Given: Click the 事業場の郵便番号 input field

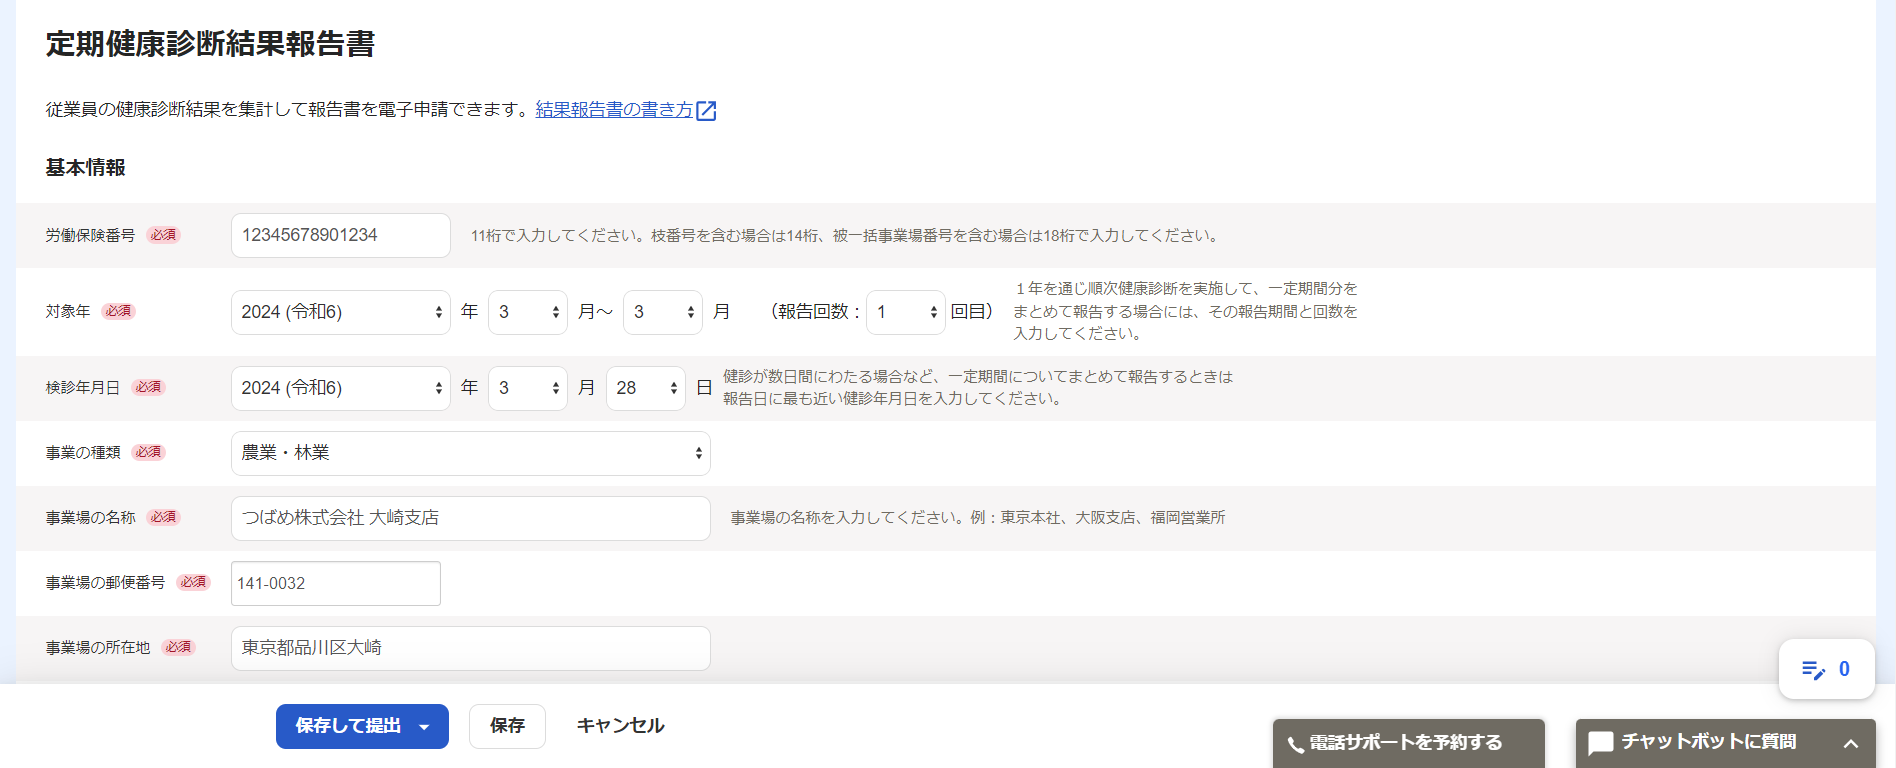Looking at the screenshot, I should click(336, 583).
